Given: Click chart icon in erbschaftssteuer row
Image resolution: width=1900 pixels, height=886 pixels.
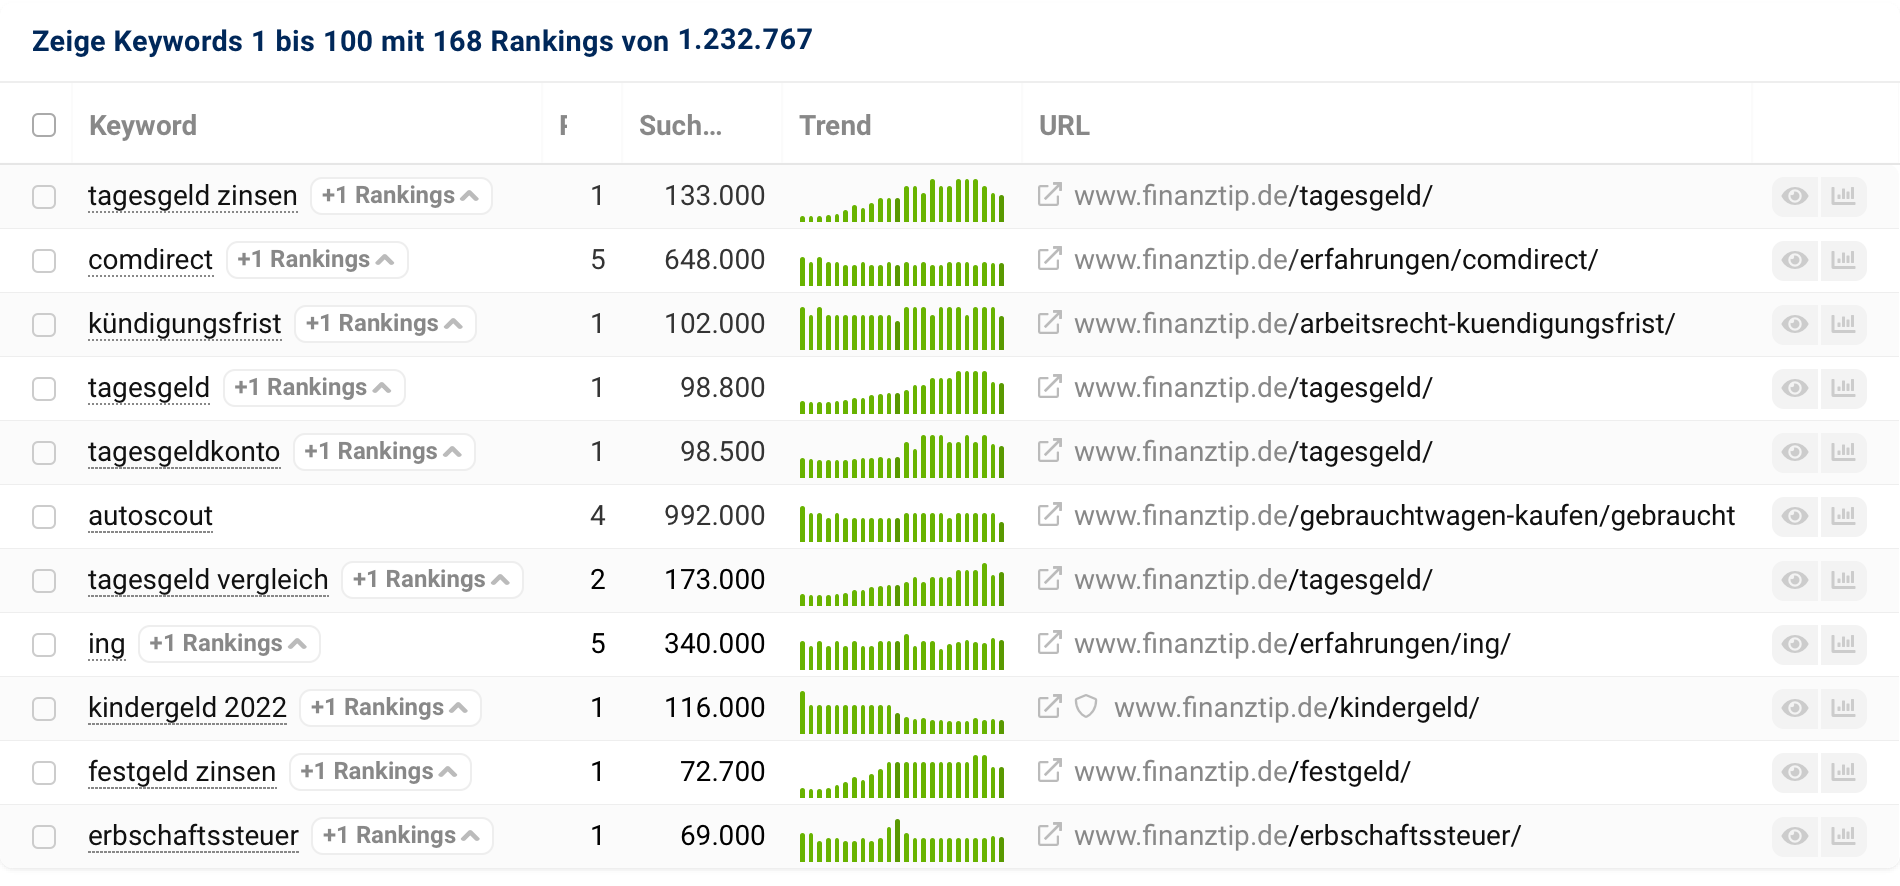Looking at the screenshot, I should (x=1843, y=836).
